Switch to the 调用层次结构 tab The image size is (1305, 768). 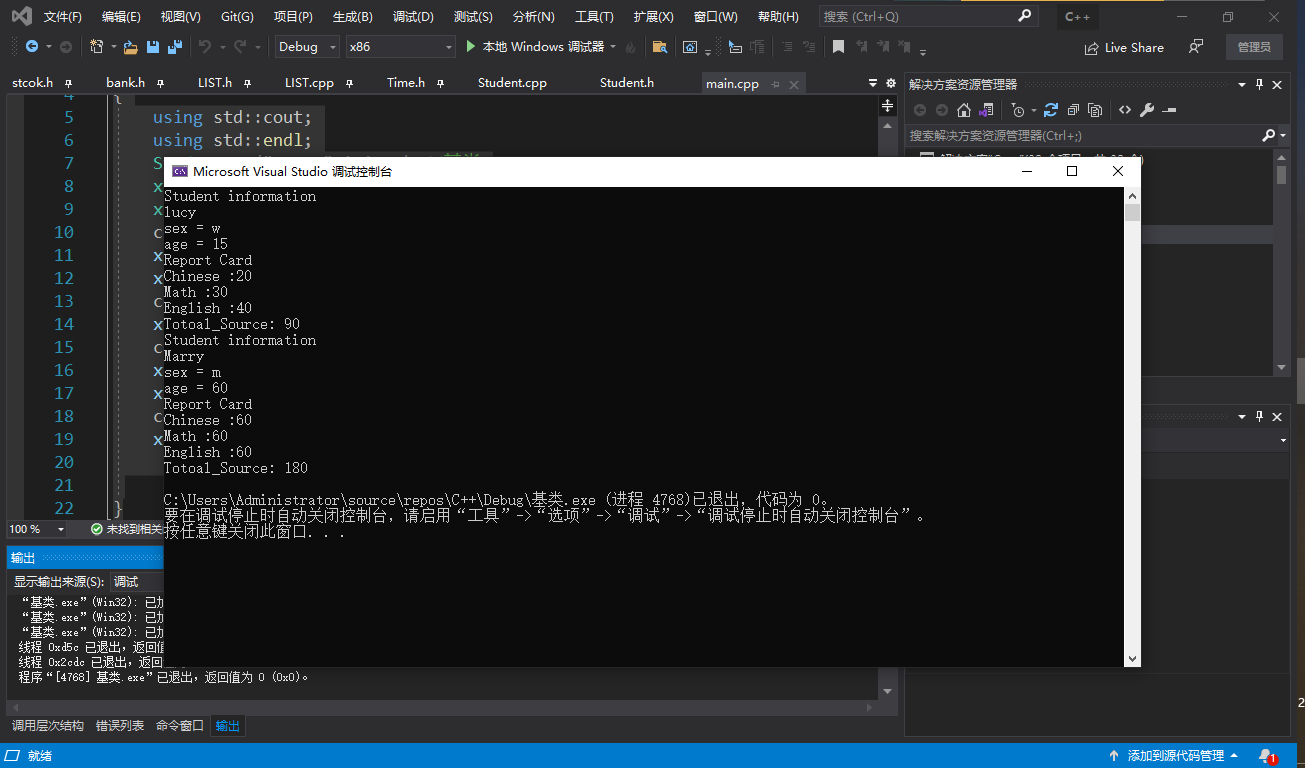pos(48,726)
